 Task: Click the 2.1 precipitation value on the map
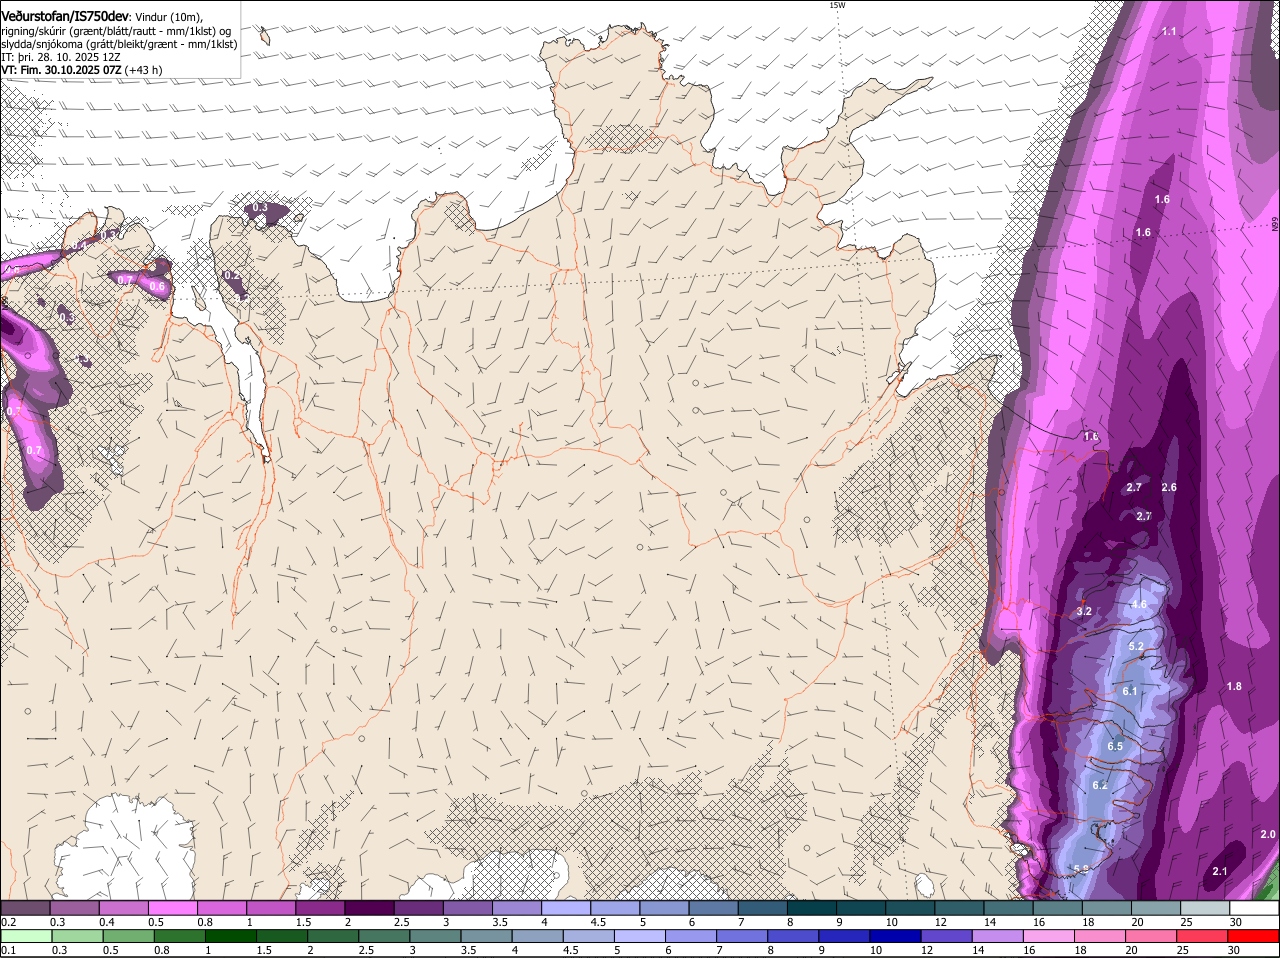[x=1220, y=872]
